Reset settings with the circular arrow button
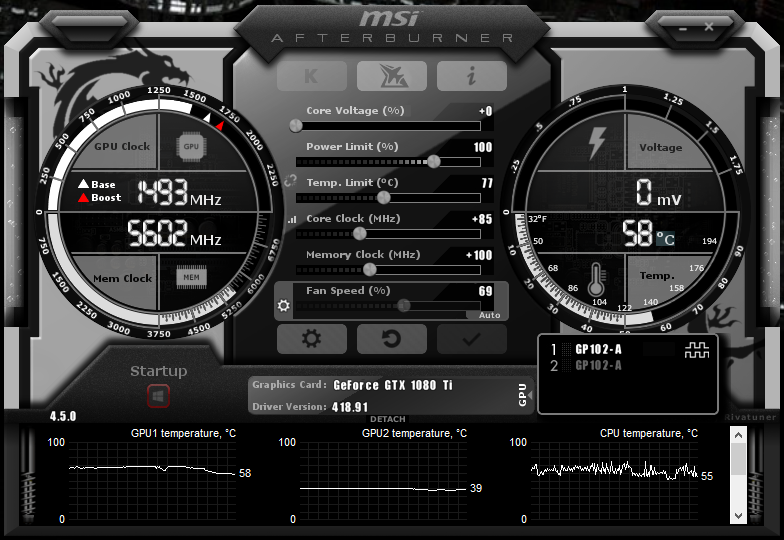This screenshot has width=784, height=540. click(392, 339)
